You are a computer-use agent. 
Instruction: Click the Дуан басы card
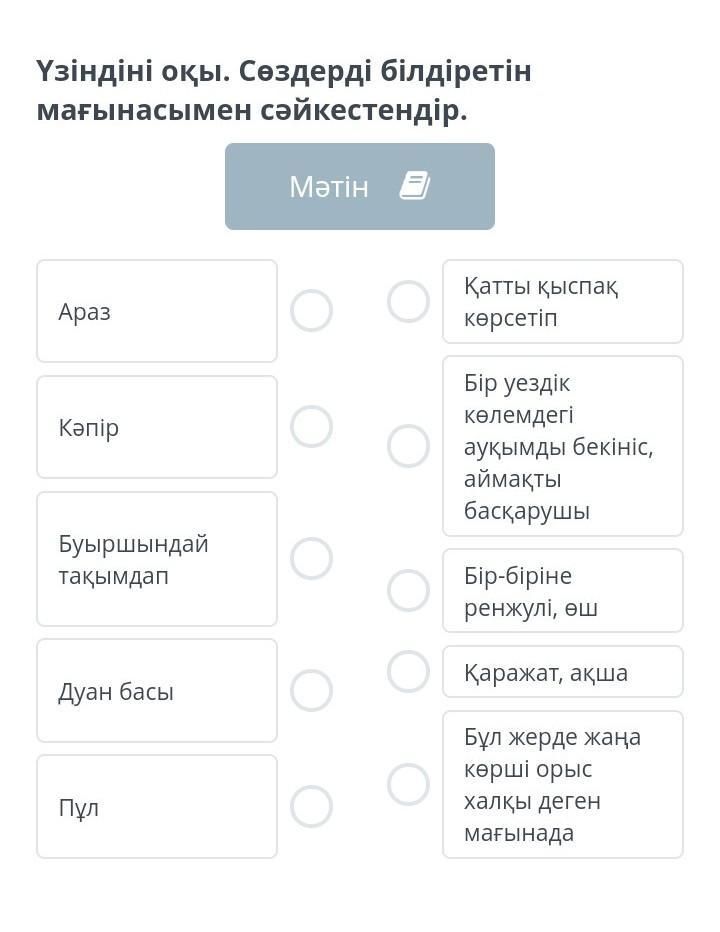[x=157, y=691]
